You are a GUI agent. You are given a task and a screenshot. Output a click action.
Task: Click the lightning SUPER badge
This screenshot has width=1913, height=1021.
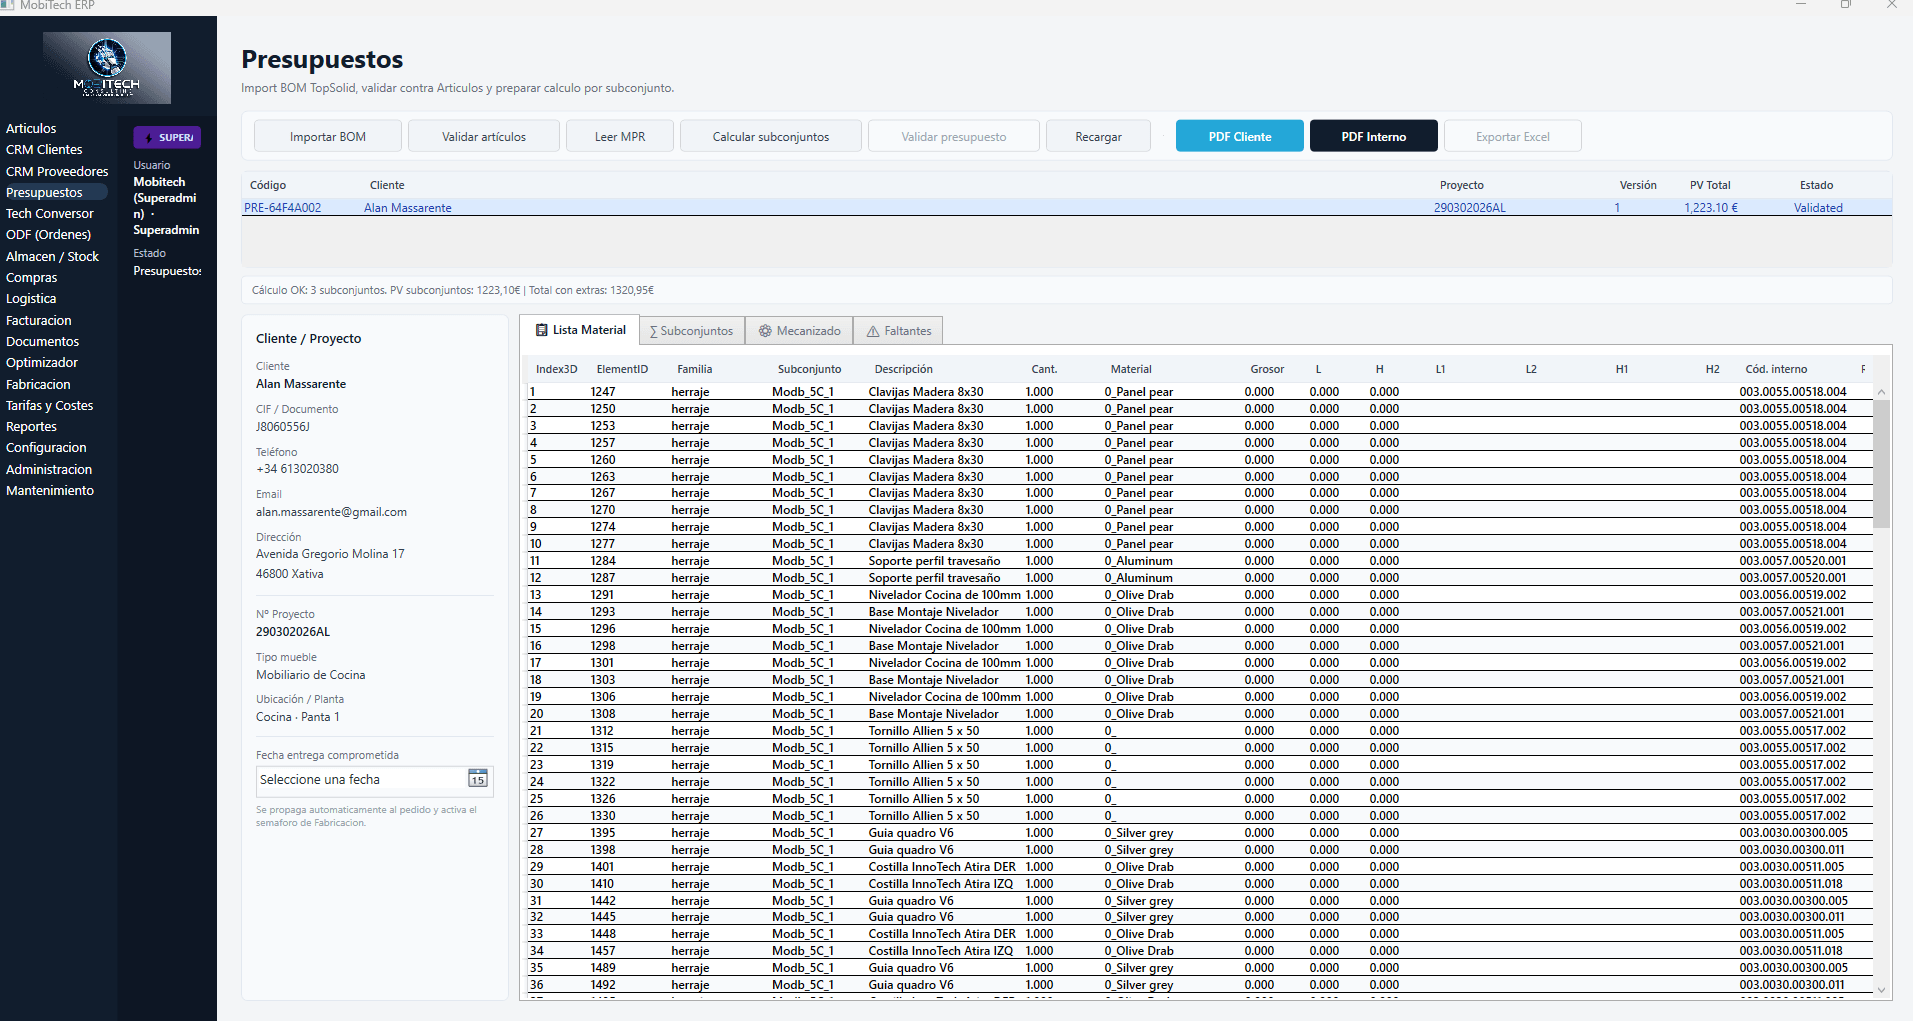(x=168, y=137)
